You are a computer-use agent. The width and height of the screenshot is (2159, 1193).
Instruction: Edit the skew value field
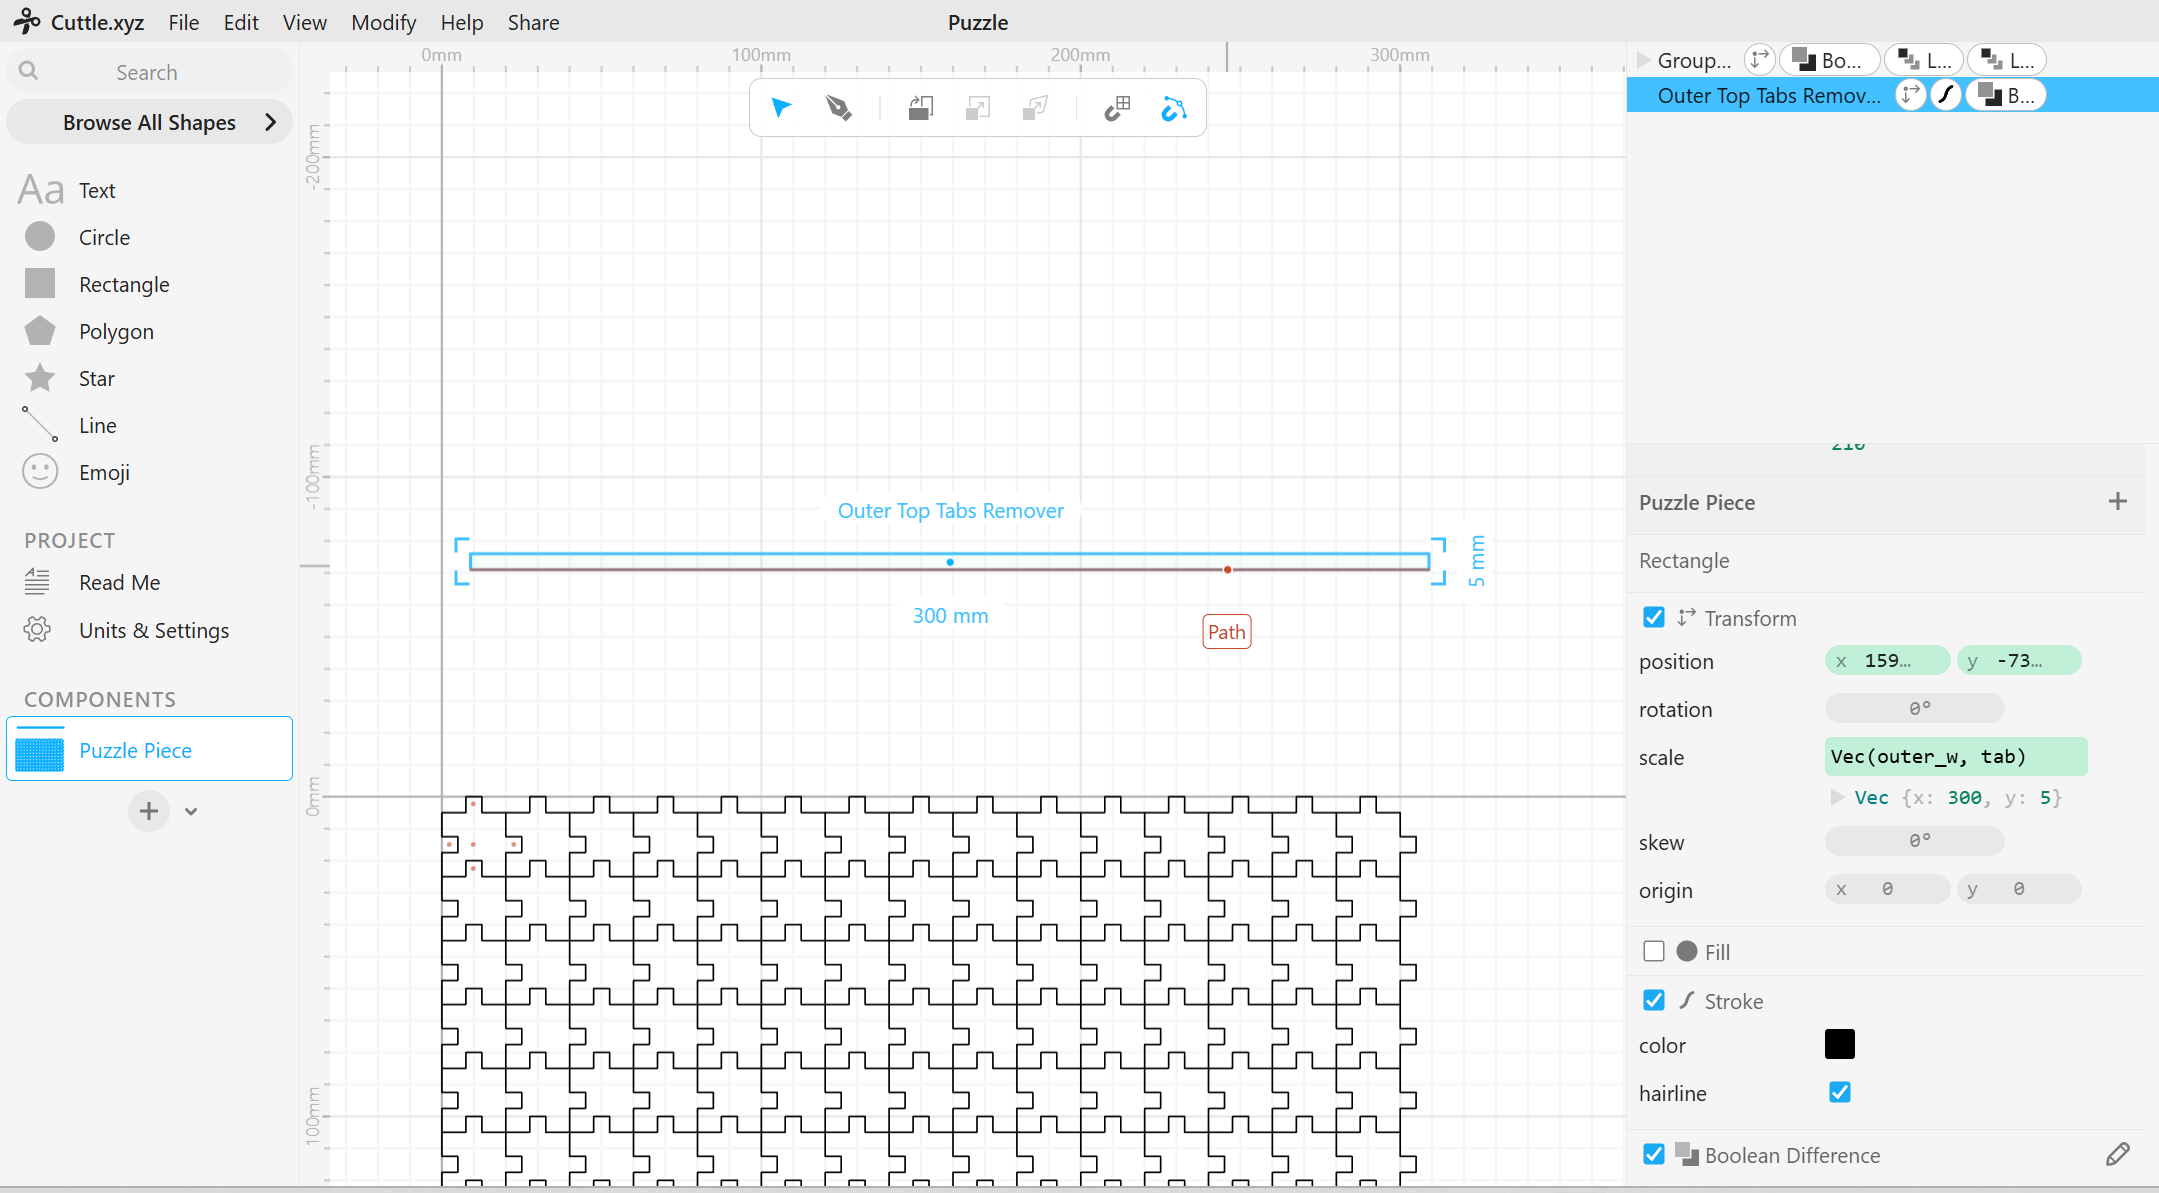(x=1915, y=841)
